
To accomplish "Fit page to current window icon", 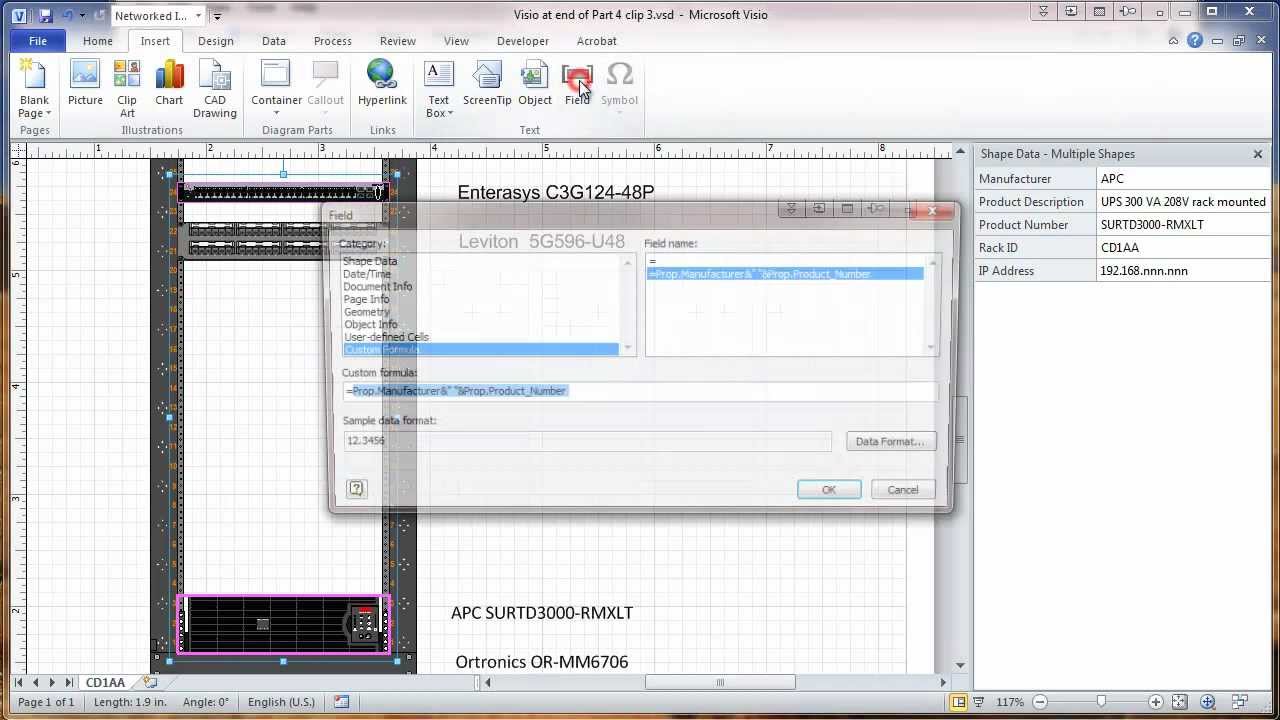I will [1180, 702].
